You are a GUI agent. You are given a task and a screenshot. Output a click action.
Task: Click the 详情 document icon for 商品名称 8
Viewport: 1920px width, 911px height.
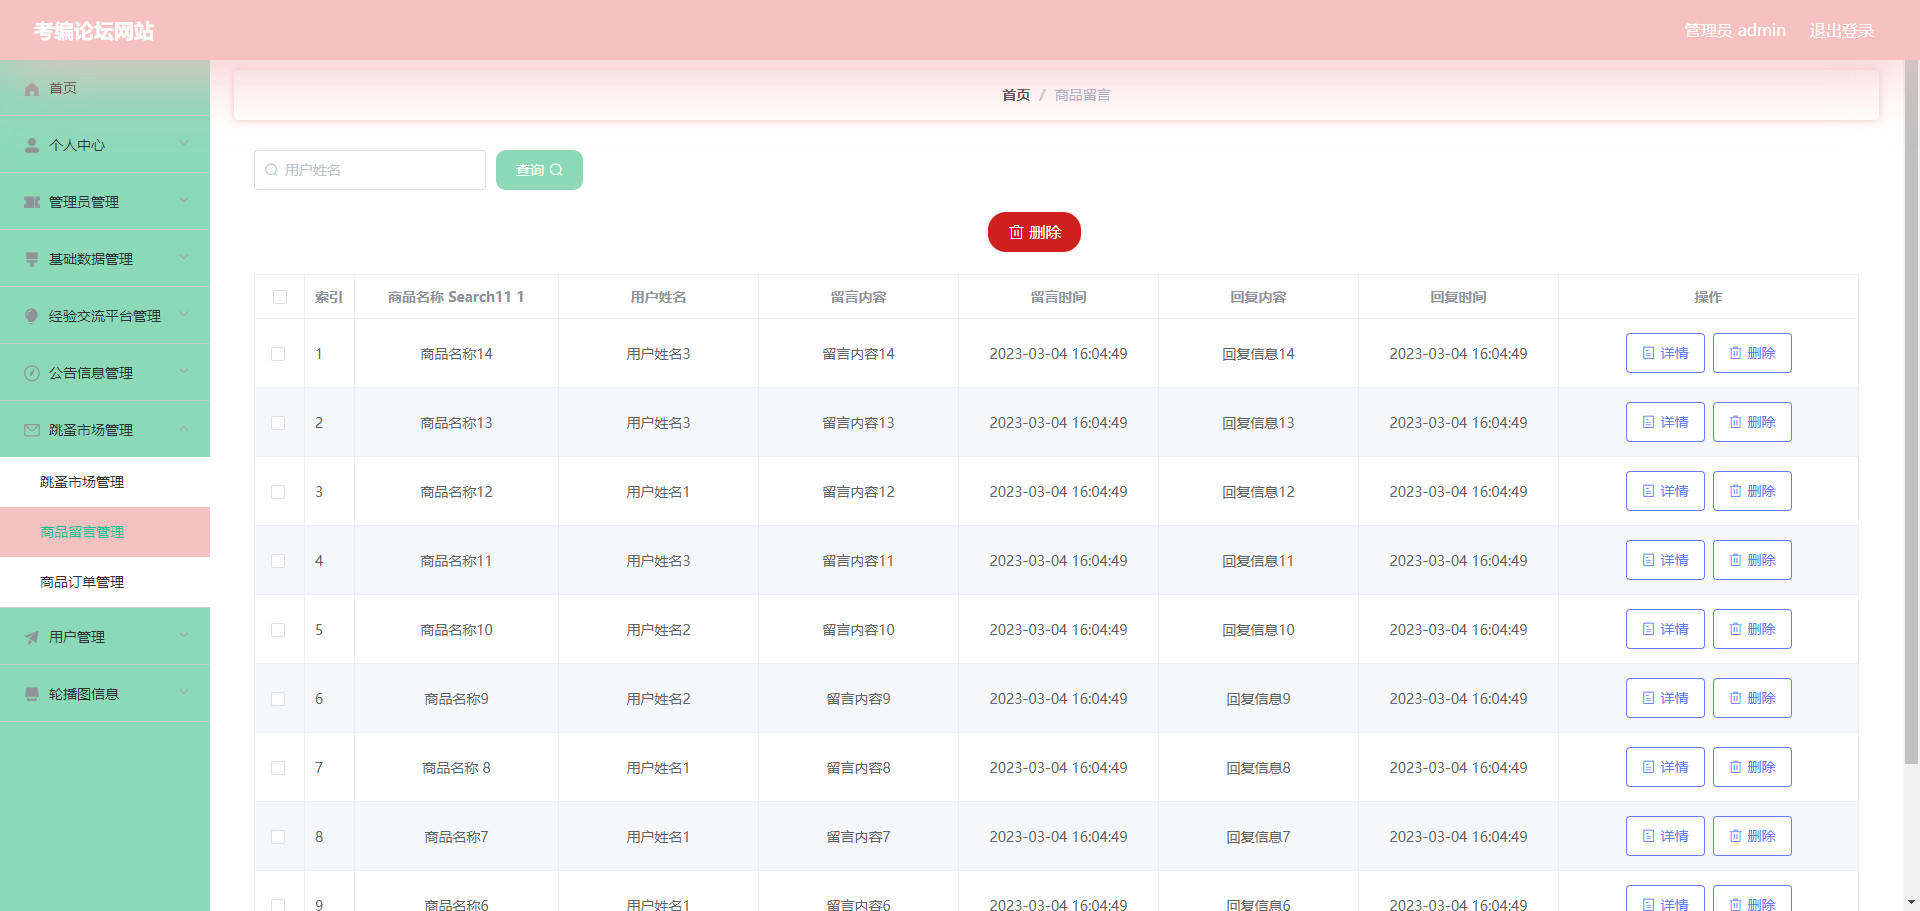click(1648, 767)
